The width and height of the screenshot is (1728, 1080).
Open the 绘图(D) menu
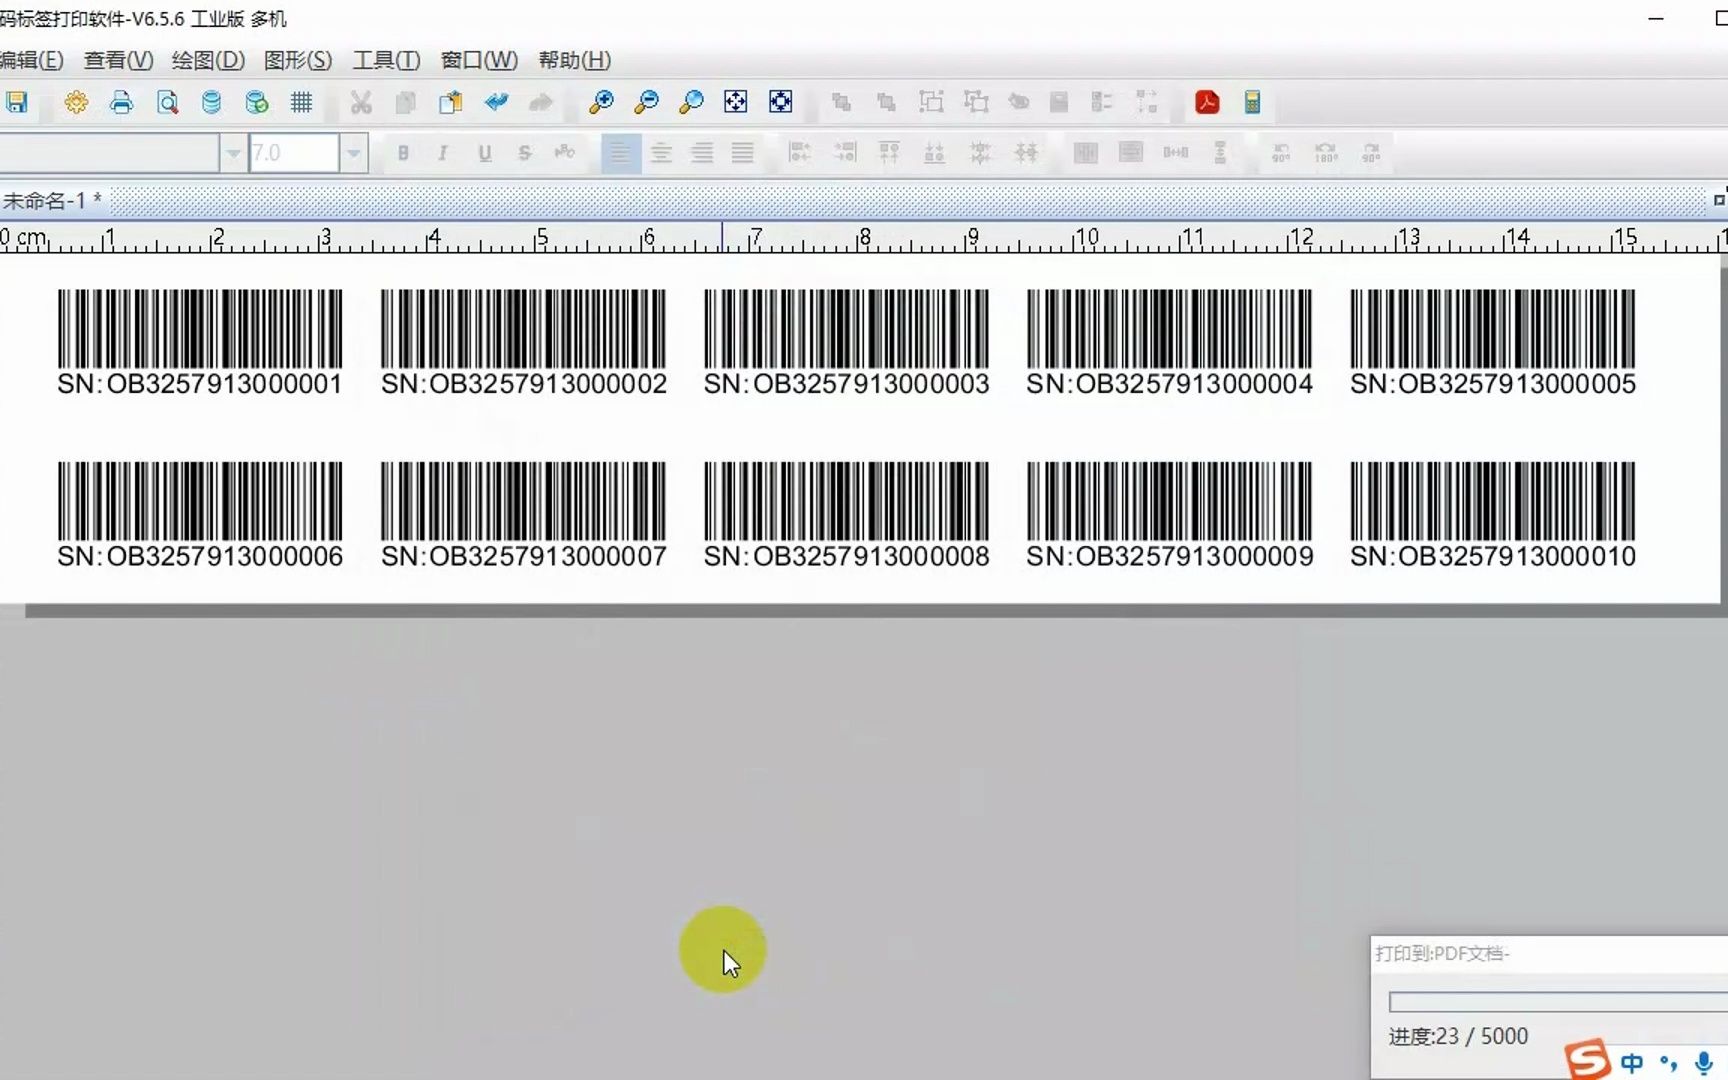click(208, 60)
